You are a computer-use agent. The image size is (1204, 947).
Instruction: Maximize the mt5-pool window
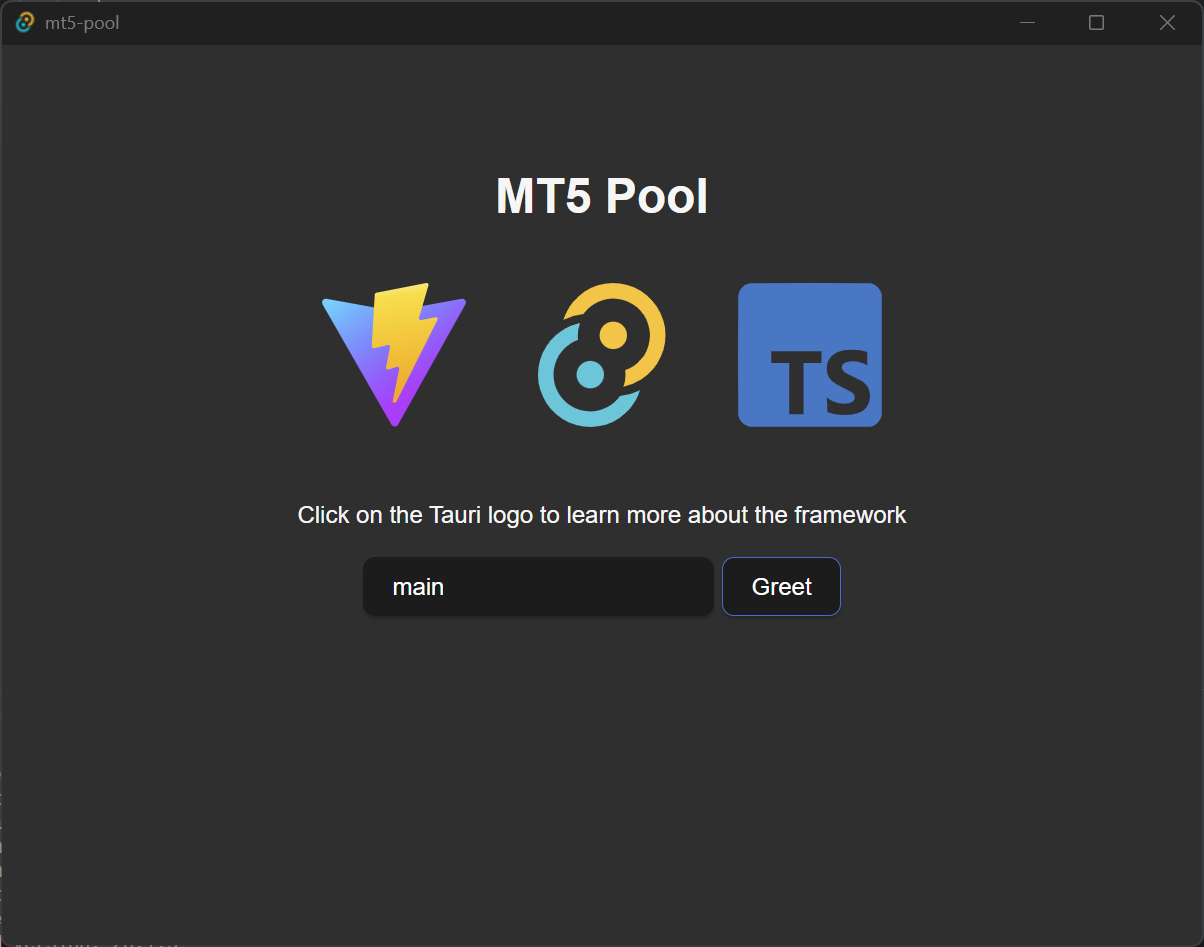click(1096, 22)
